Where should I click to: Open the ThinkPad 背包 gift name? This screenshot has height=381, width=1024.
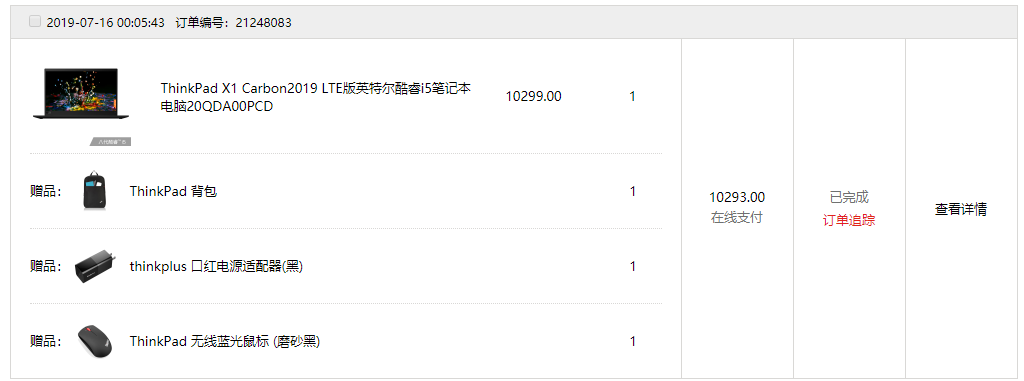pyautogui.click(x=173, y=191)
